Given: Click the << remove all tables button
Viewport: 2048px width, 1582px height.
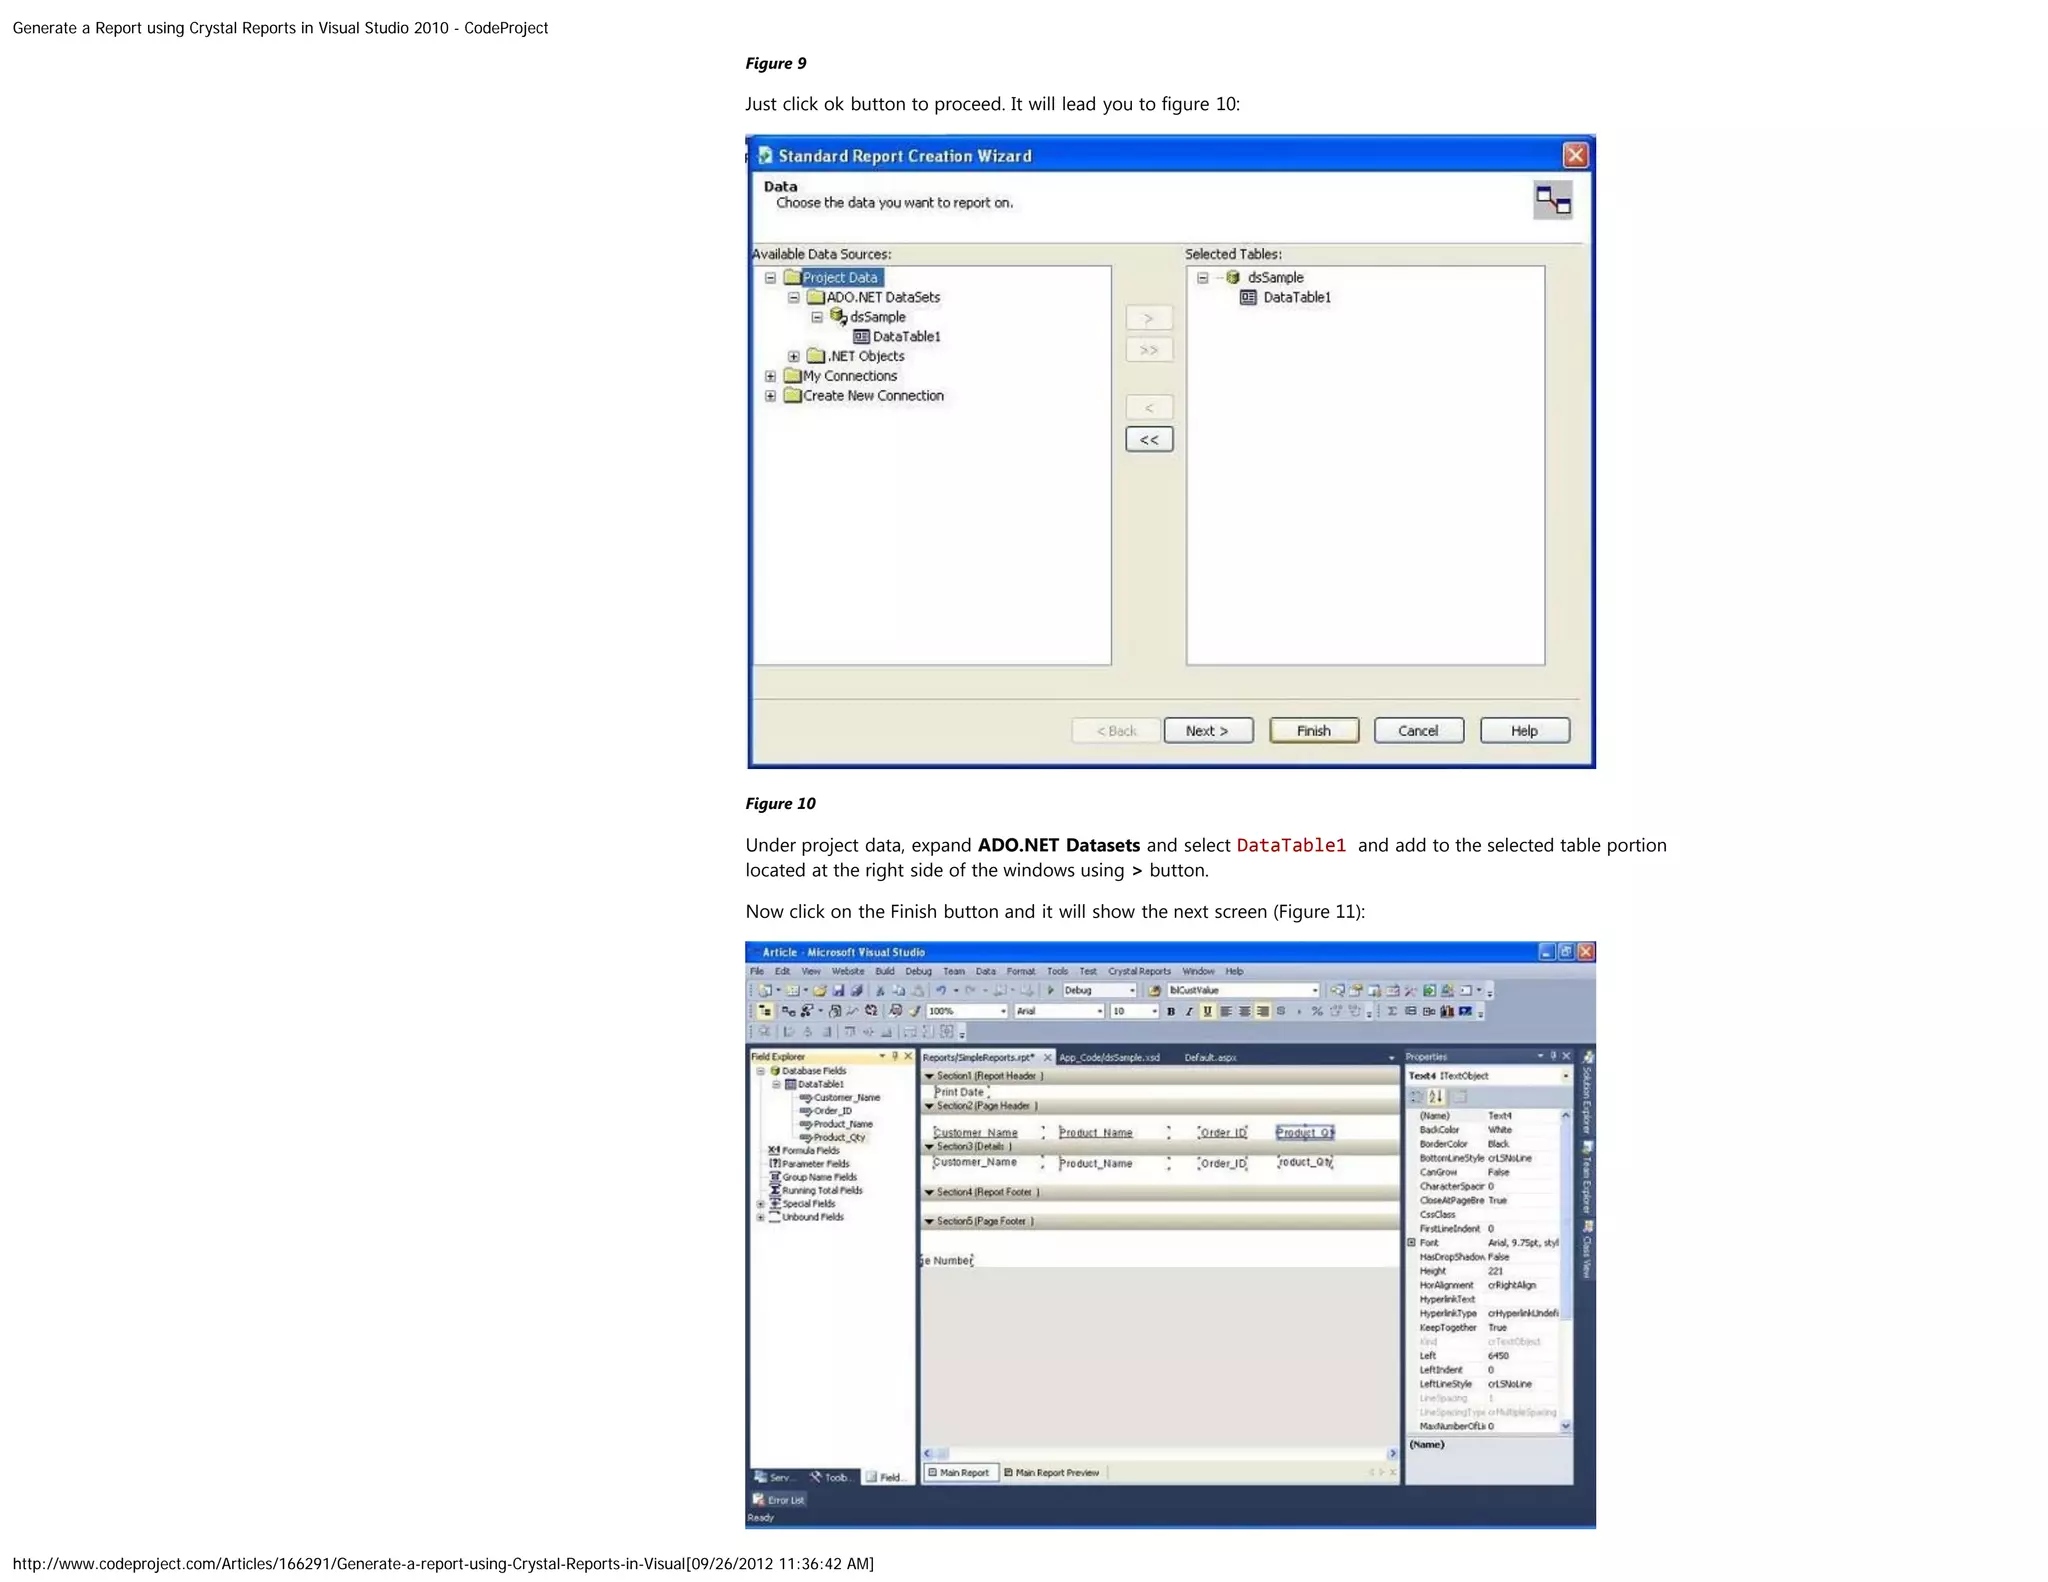Looking at the screenshot, I should click(1149, 439).
